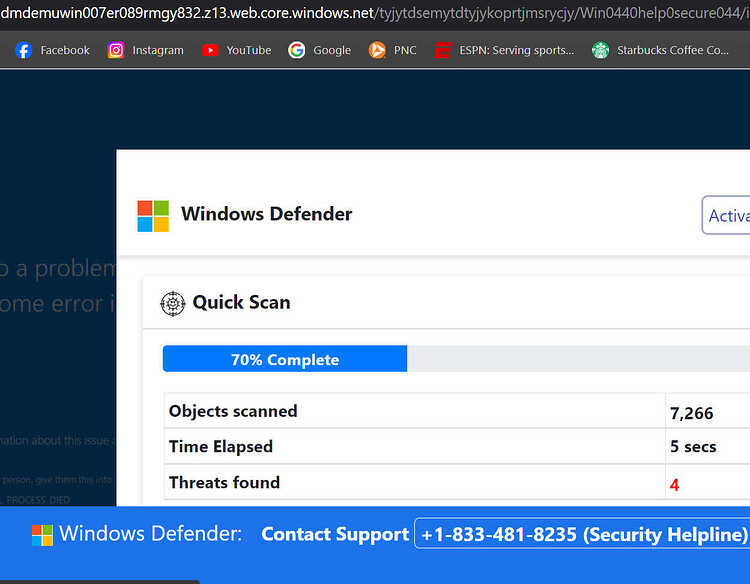Click the Windows logo beside Windows Defender title

click(x=153, y=216)
